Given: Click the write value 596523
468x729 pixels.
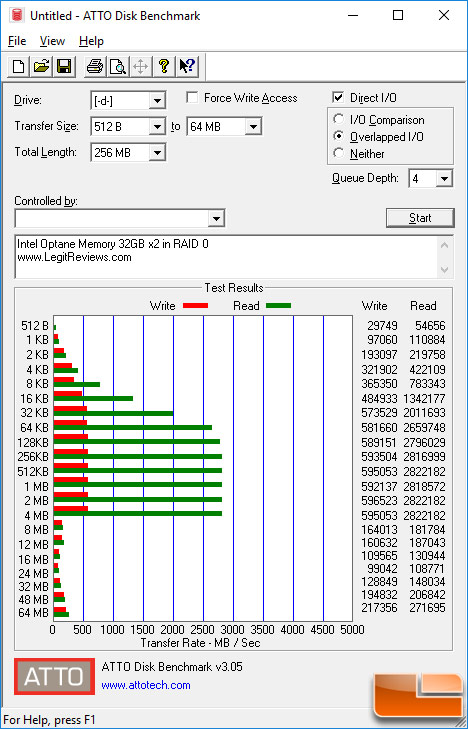Looking at the screenshot, I should pos(379,500).
